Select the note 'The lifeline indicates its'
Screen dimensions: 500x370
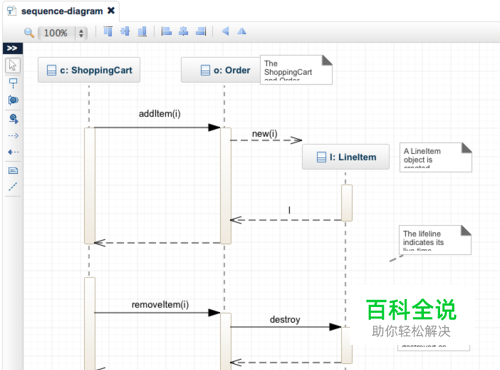(435, 240)
